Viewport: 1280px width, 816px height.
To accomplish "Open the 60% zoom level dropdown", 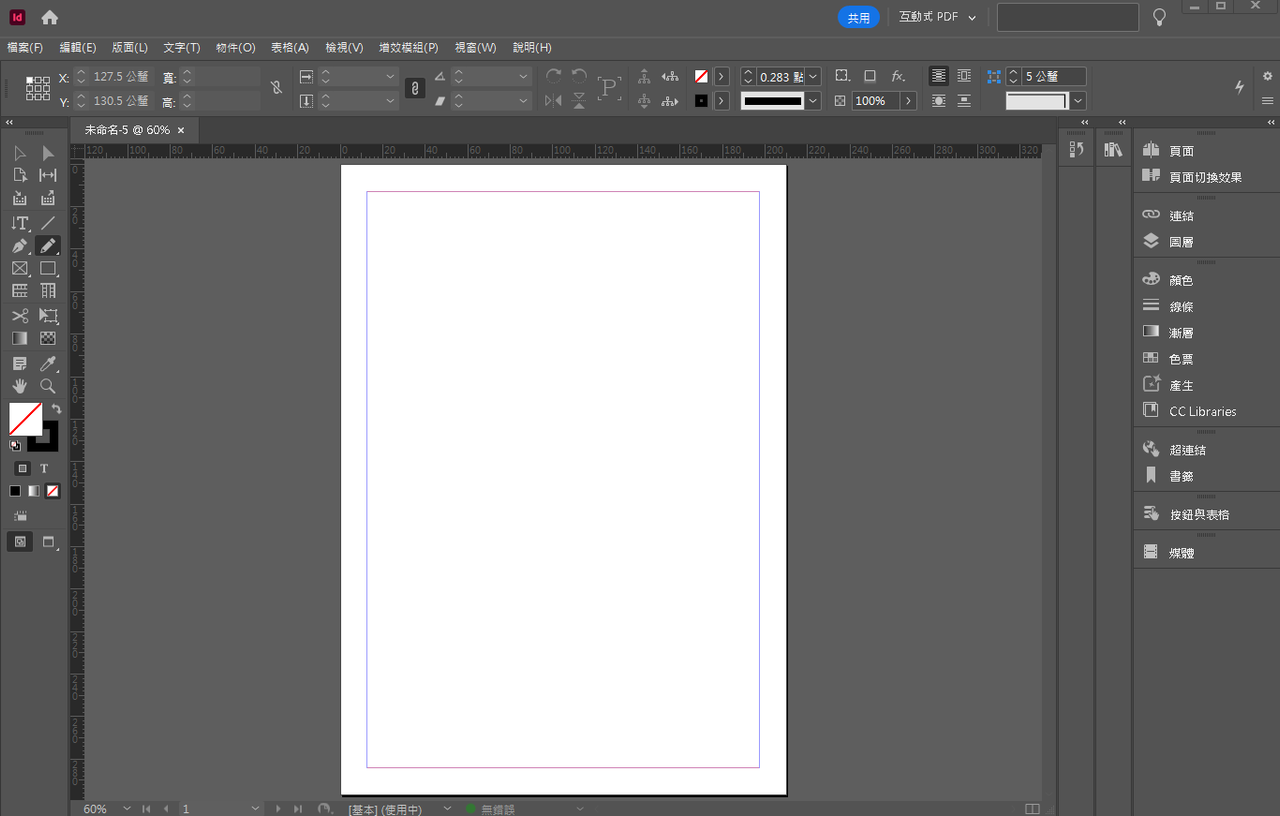I will (x=107, y=808).
